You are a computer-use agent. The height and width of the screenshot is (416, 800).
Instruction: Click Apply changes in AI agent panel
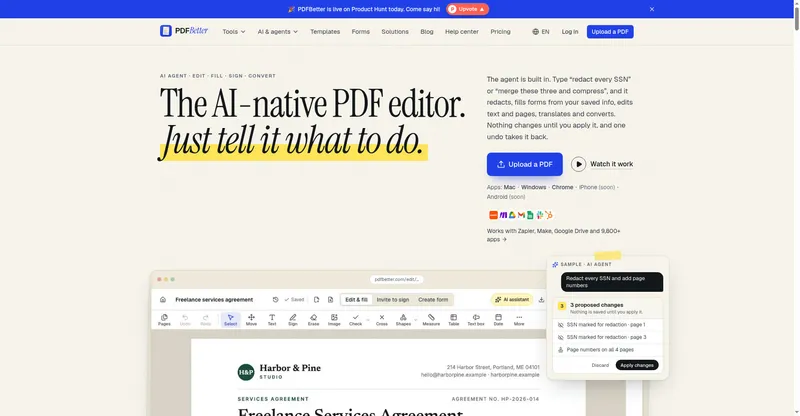click(x=637, y=365)
